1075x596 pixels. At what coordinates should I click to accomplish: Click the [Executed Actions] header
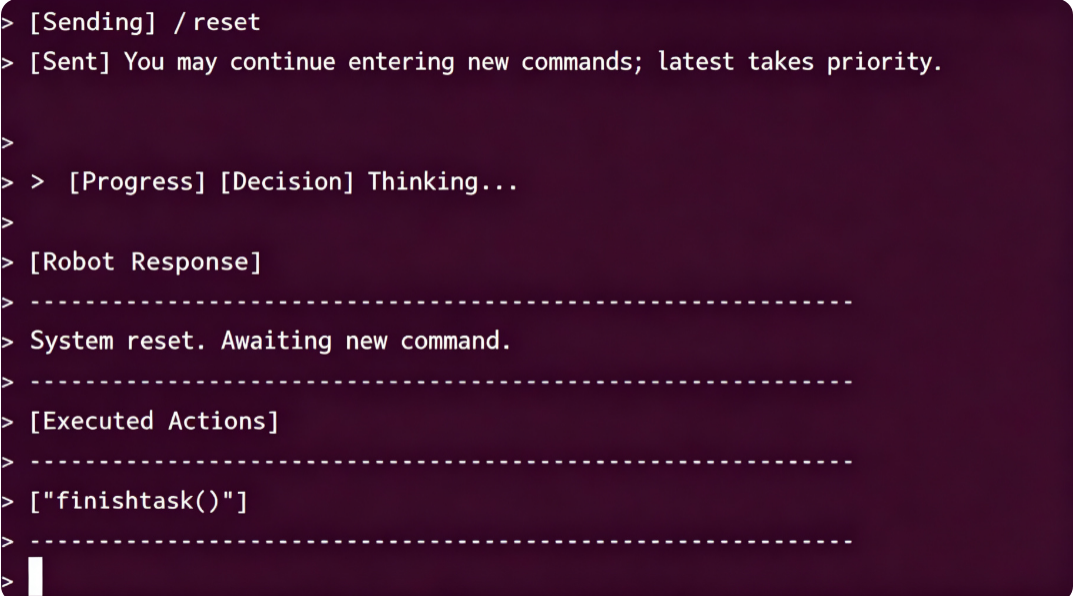[154, 421]
